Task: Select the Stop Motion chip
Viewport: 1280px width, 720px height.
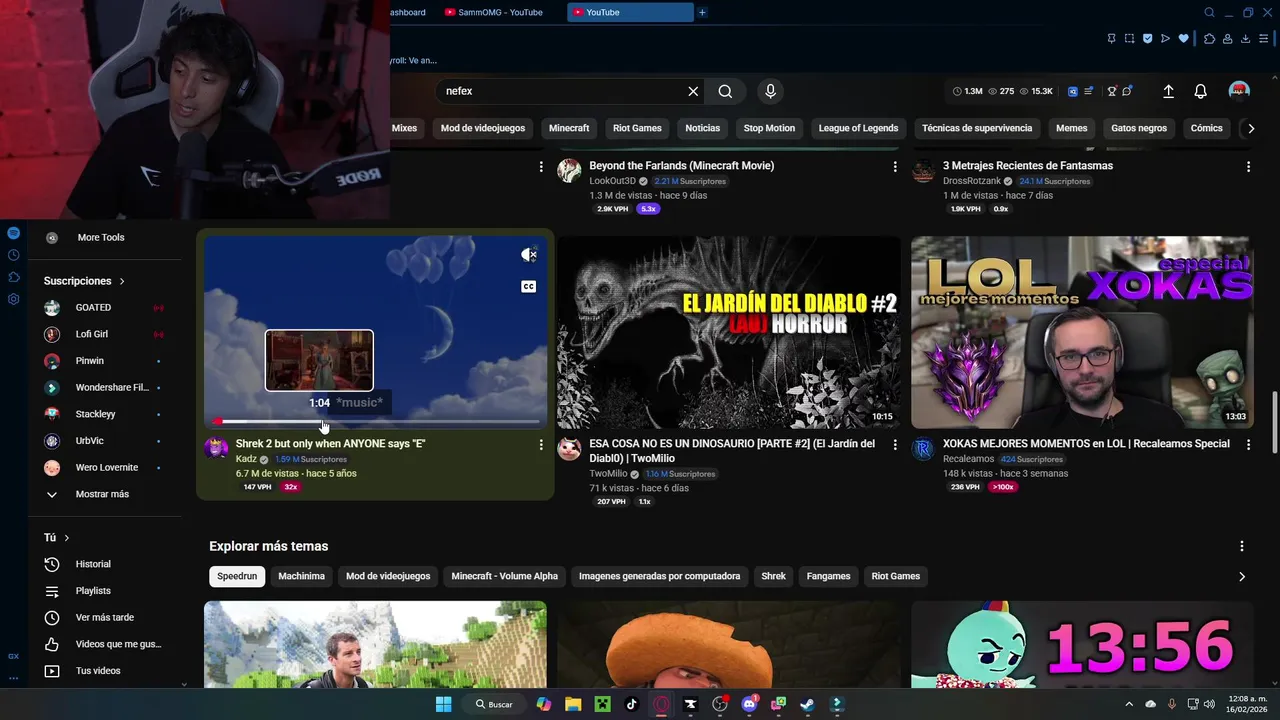Action: pyautogui.click(x=769, y=128)
